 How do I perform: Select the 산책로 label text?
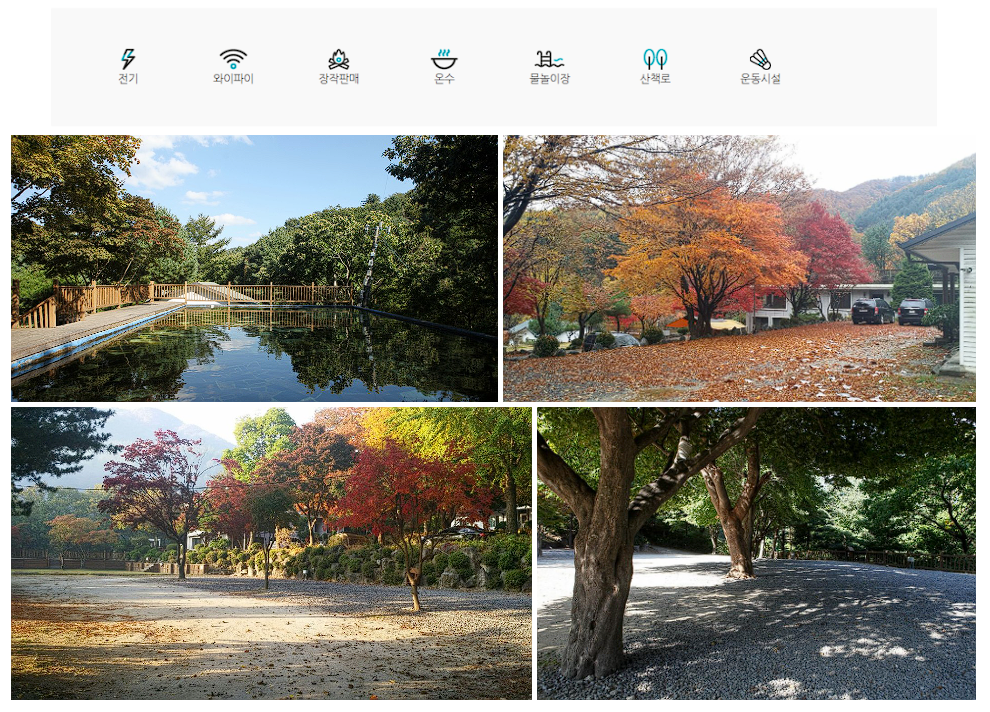coord(655,79)
